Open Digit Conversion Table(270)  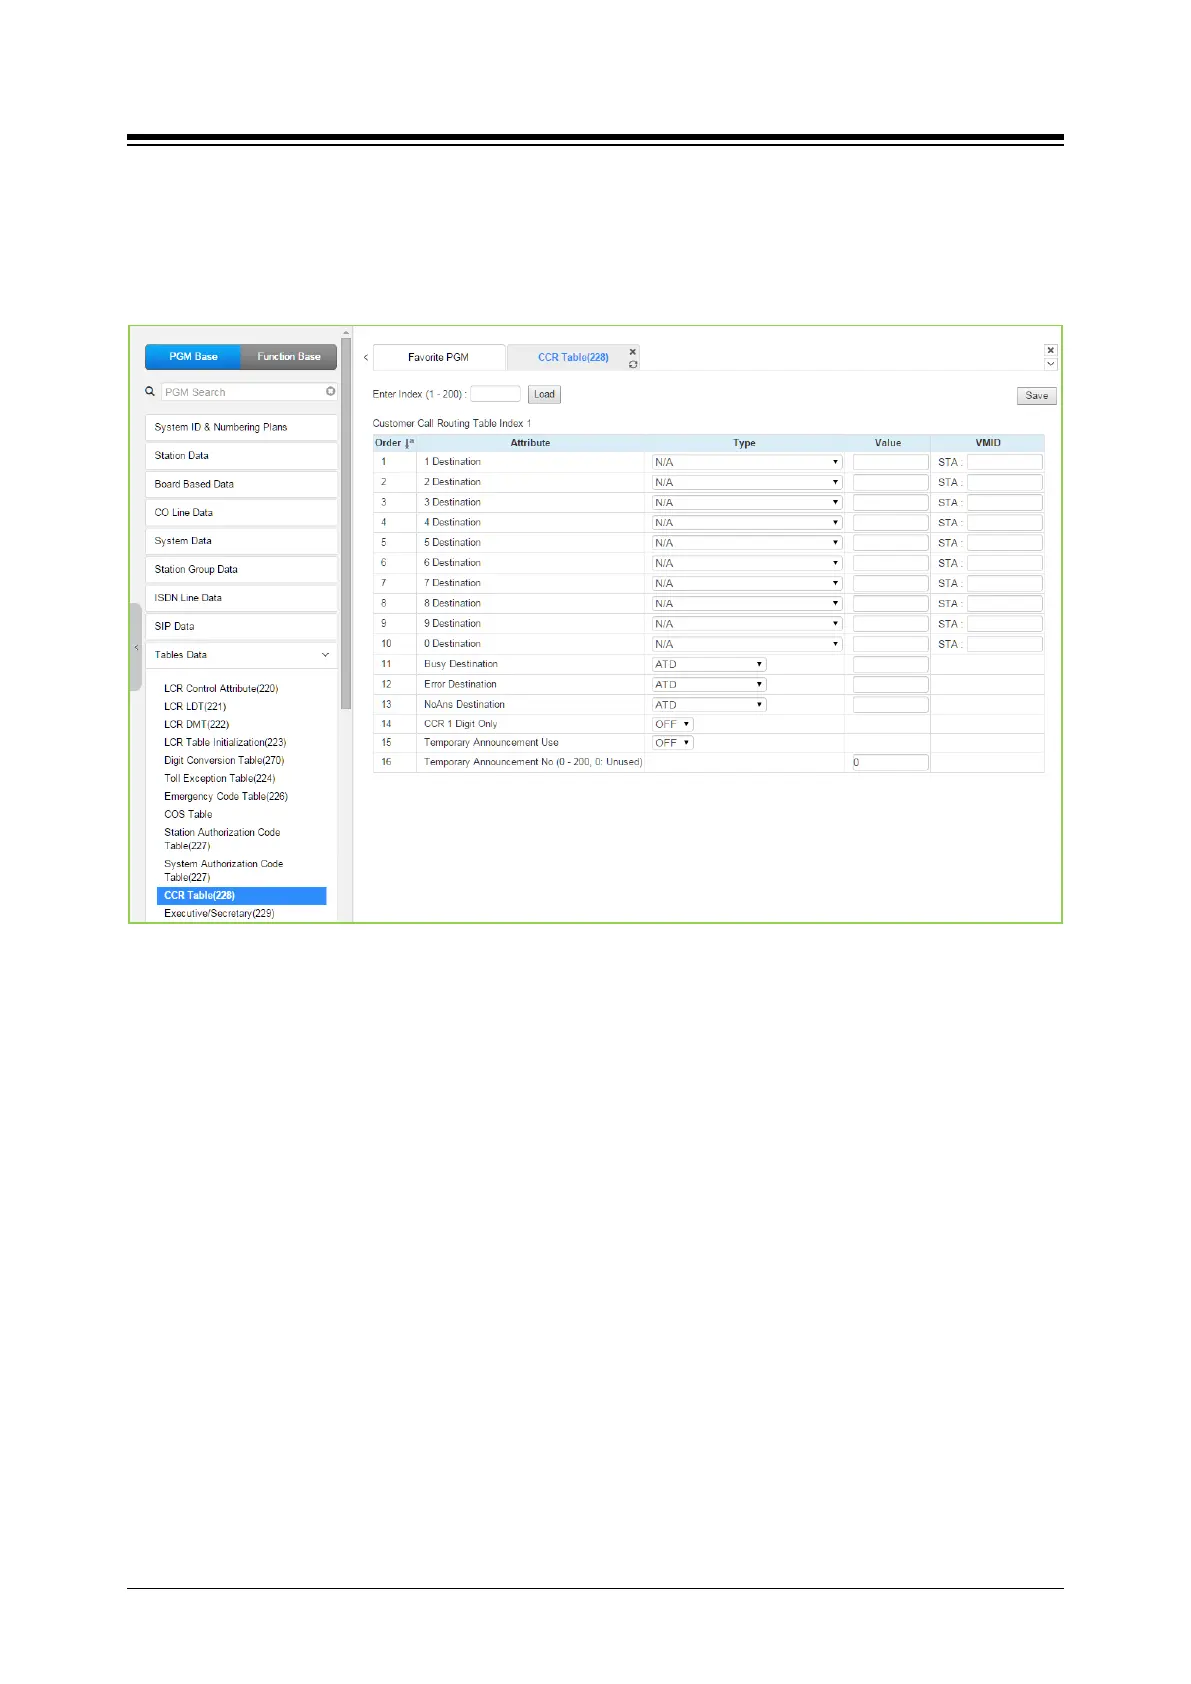224,761
